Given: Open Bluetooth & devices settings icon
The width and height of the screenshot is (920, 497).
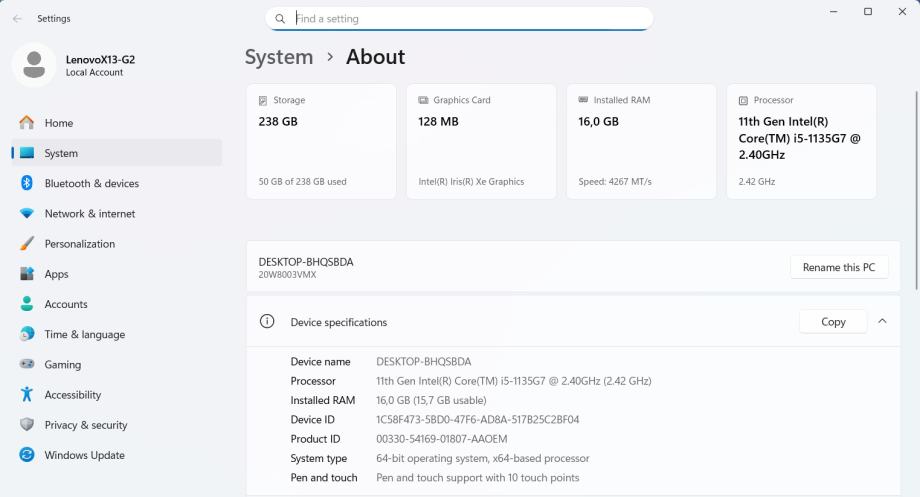Looking at the screenshot, I should pos(27,183).
